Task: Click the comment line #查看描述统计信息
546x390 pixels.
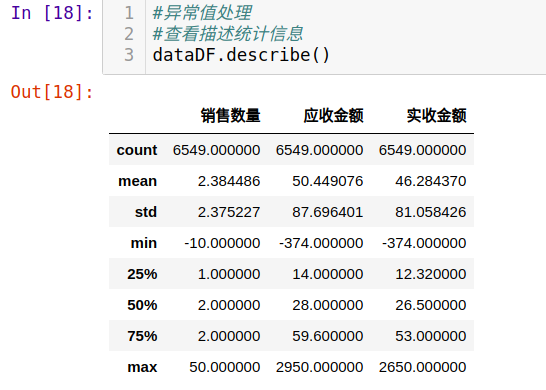Action: pyautogui.click(x=228, y=34)
